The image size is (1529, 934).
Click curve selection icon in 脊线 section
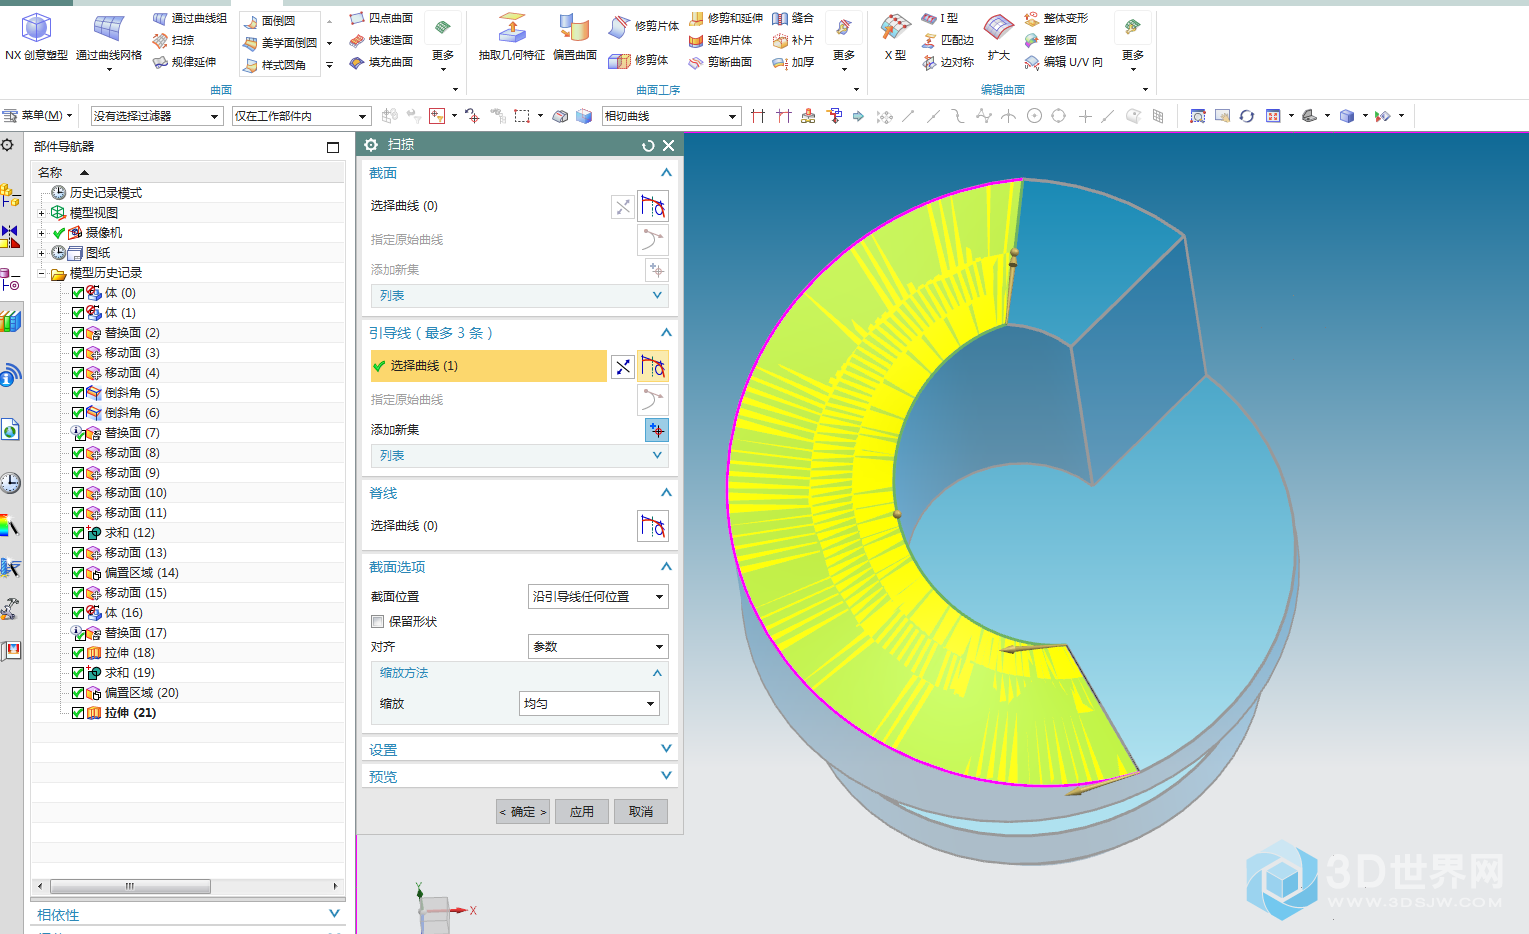point(653,526)
